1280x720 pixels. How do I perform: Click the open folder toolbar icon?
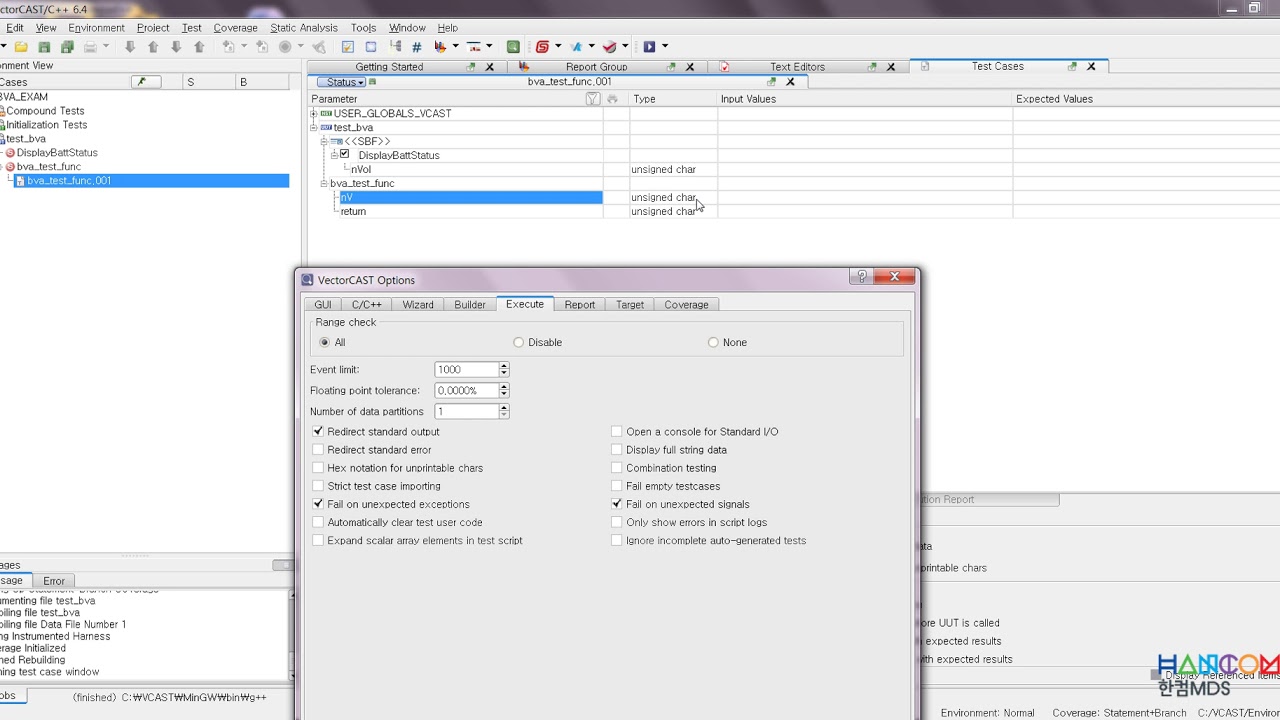point(21,47)
